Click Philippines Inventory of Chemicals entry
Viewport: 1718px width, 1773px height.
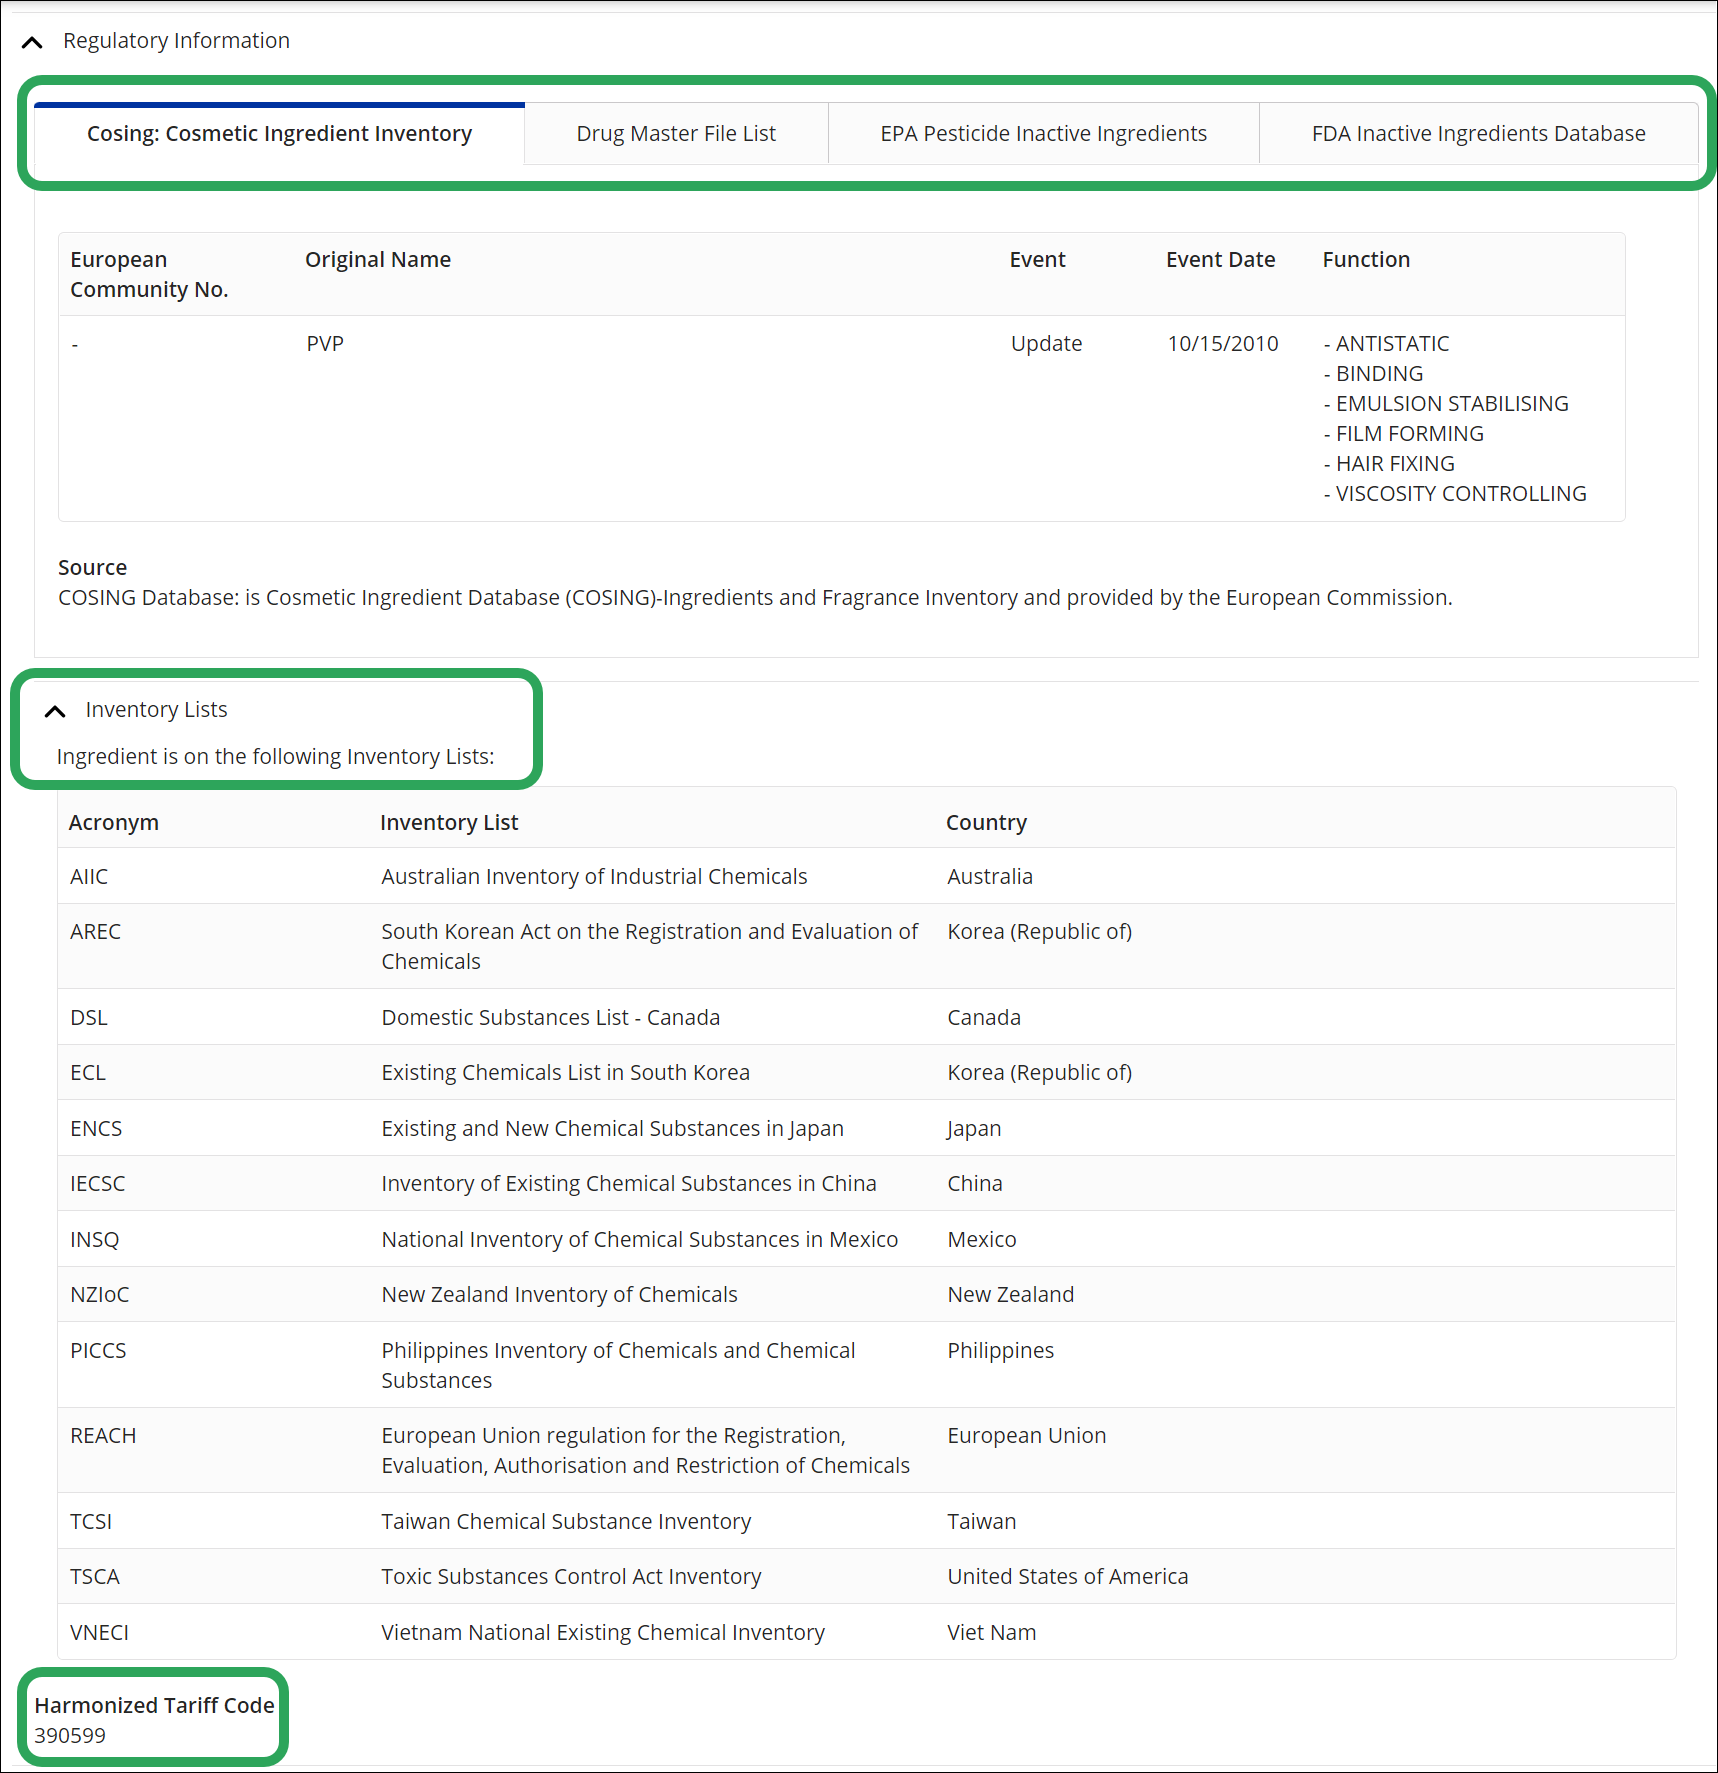point(618,1365)
